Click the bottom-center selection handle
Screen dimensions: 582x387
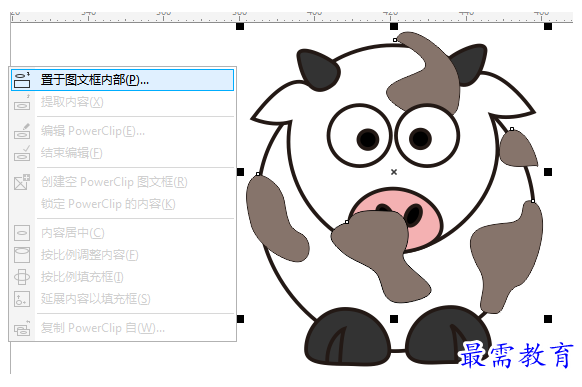point(394,319)
